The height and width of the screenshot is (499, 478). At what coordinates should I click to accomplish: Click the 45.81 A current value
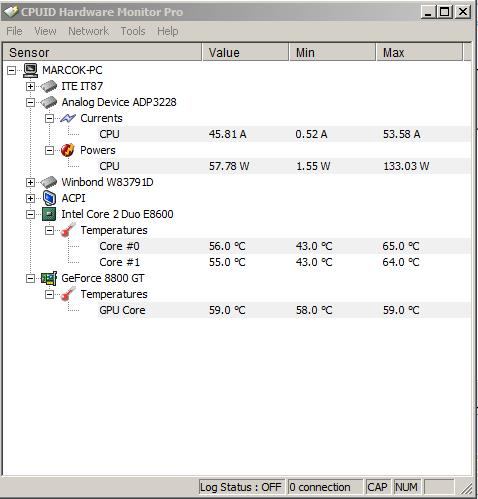pyautogui.click(x=228, y=134)
